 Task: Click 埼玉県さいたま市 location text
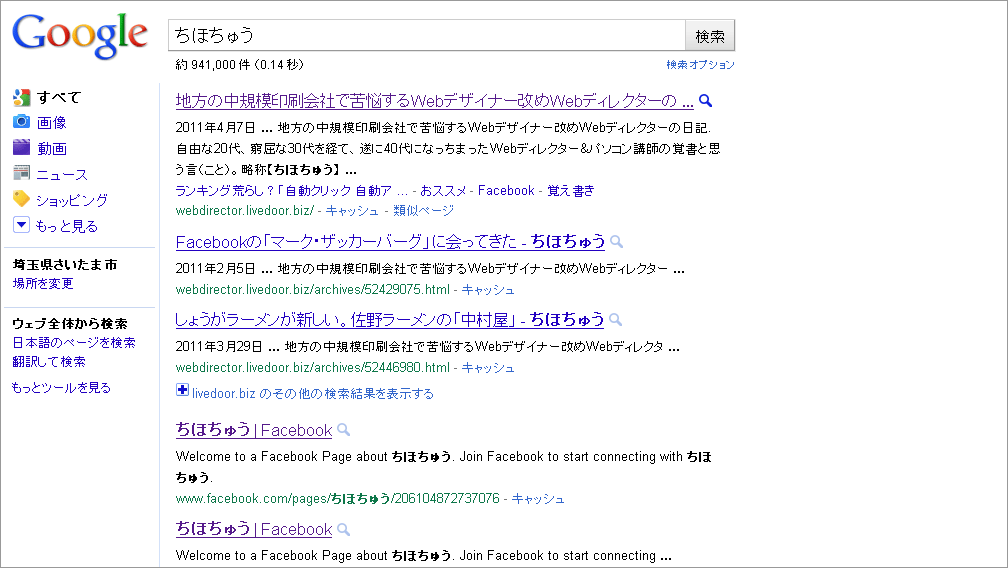click(65, 265)
